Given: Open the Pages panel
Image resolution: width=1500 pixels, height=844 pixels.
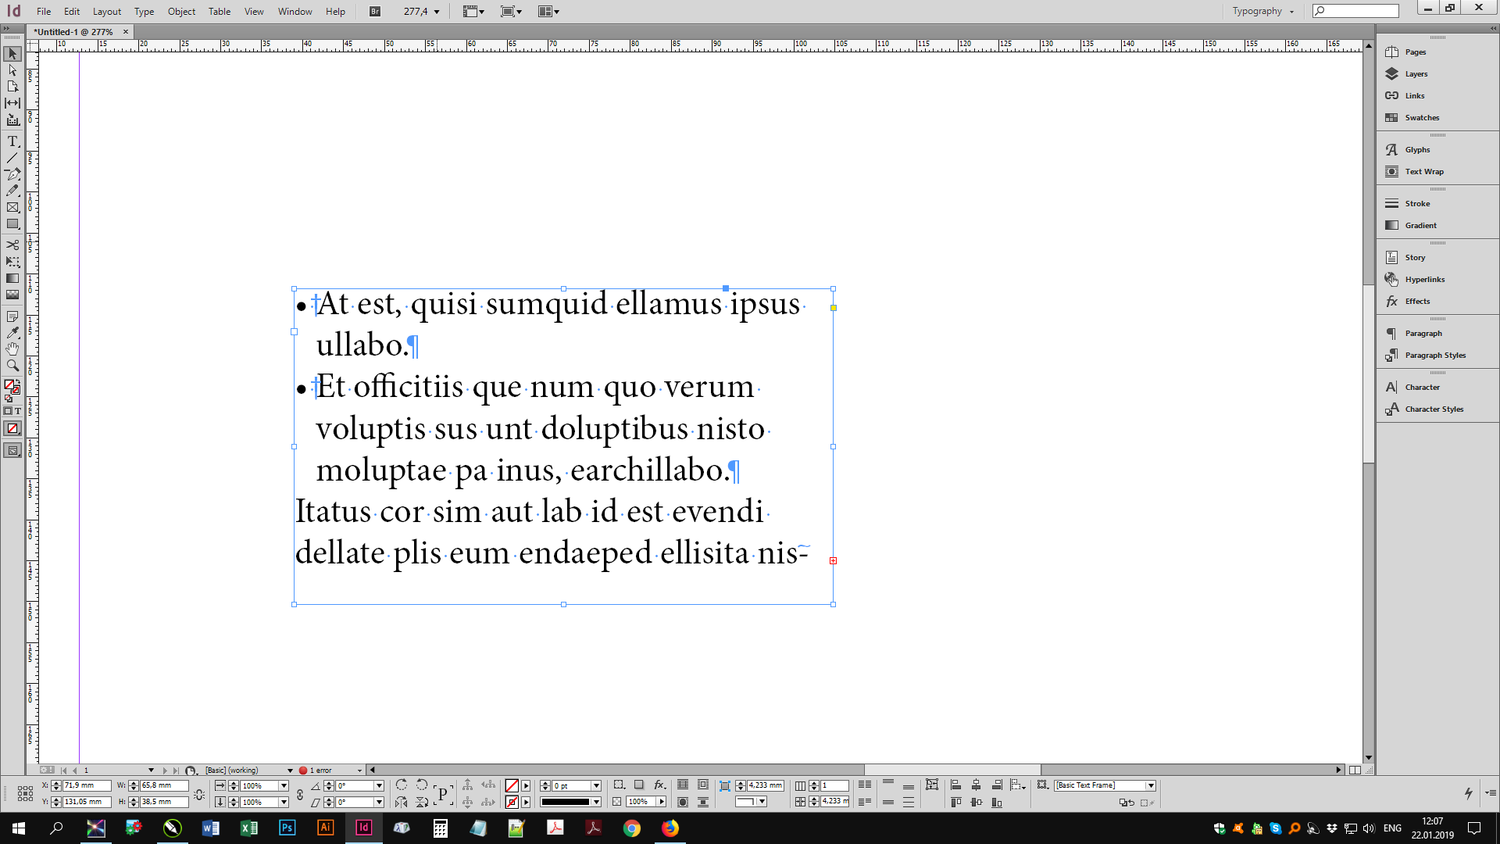Looking at the screenshot, I should (1406, 52).
